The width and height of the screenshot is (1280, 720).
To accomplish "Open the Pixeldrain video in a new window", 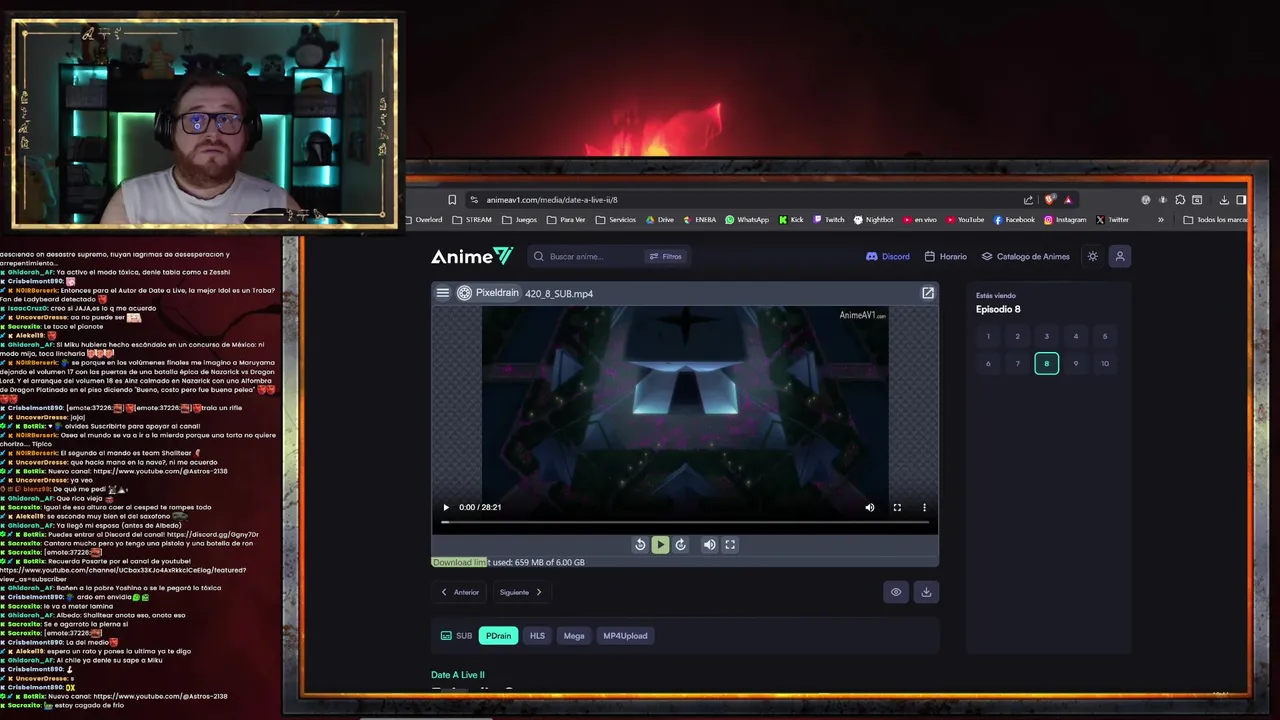I will [x=928, y=293].
